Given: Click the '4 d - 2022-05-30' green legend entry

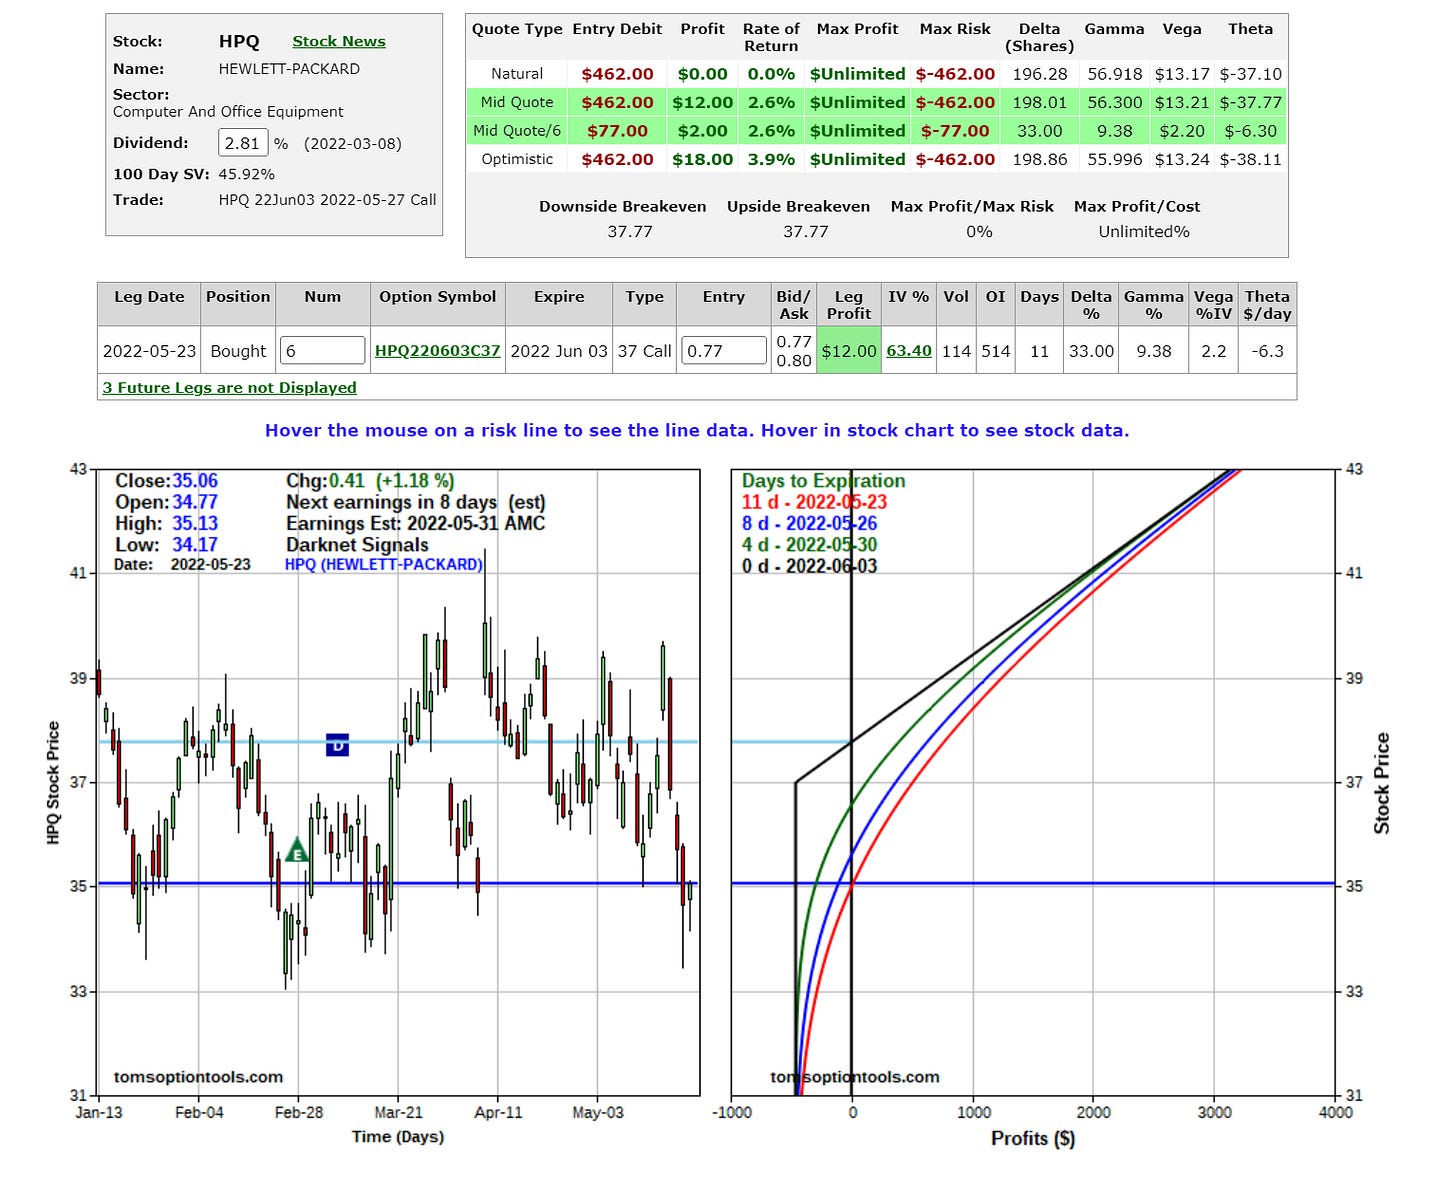Looking at the screenshot, I should [809, 545].
